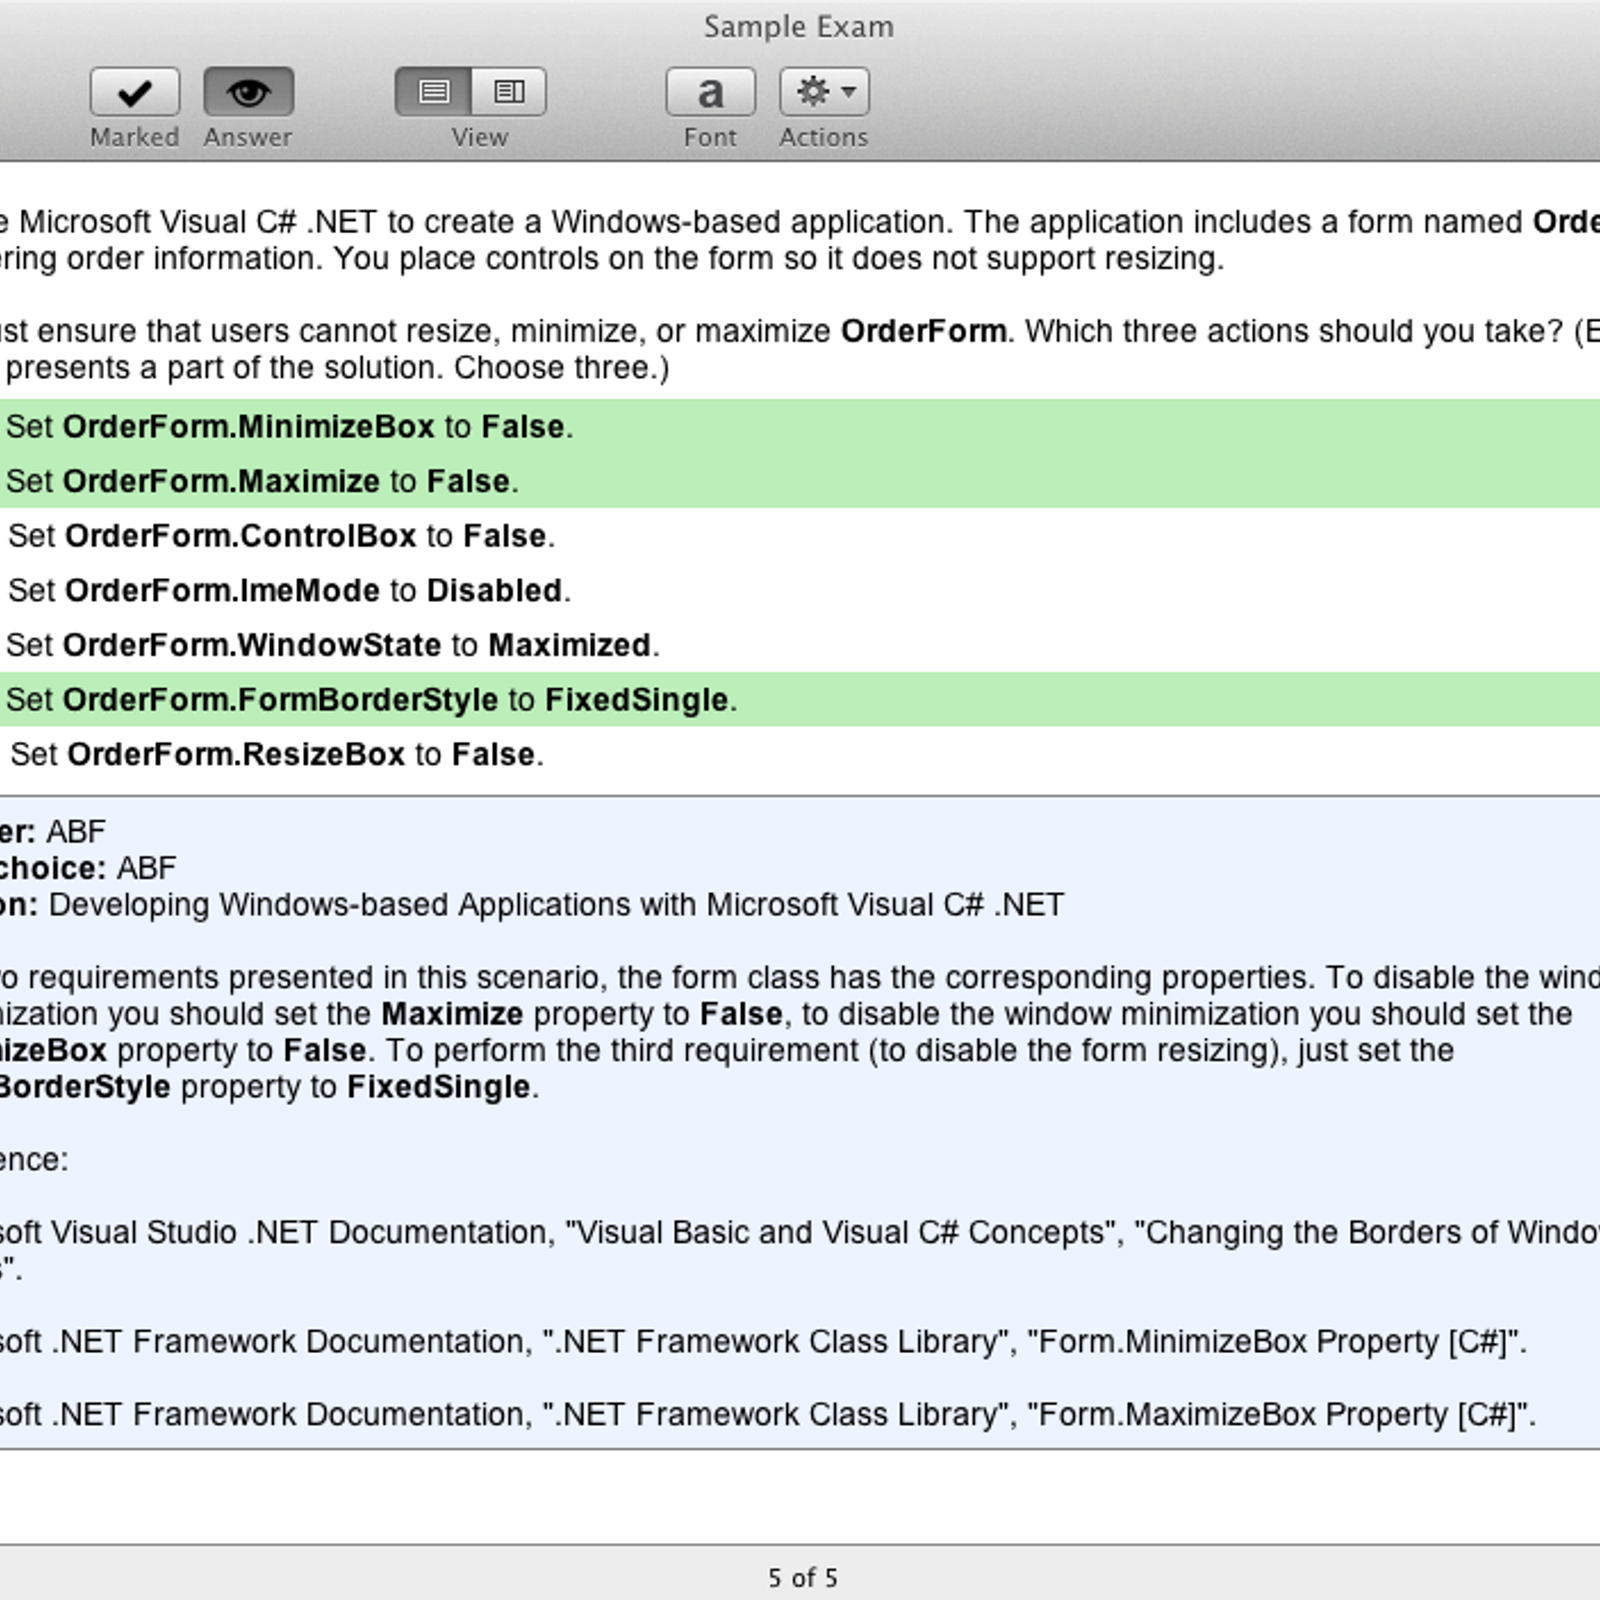The image size is (1600, 1600).
Task: Click the 5 of 5 page indicator
Action: [802, 1578]
